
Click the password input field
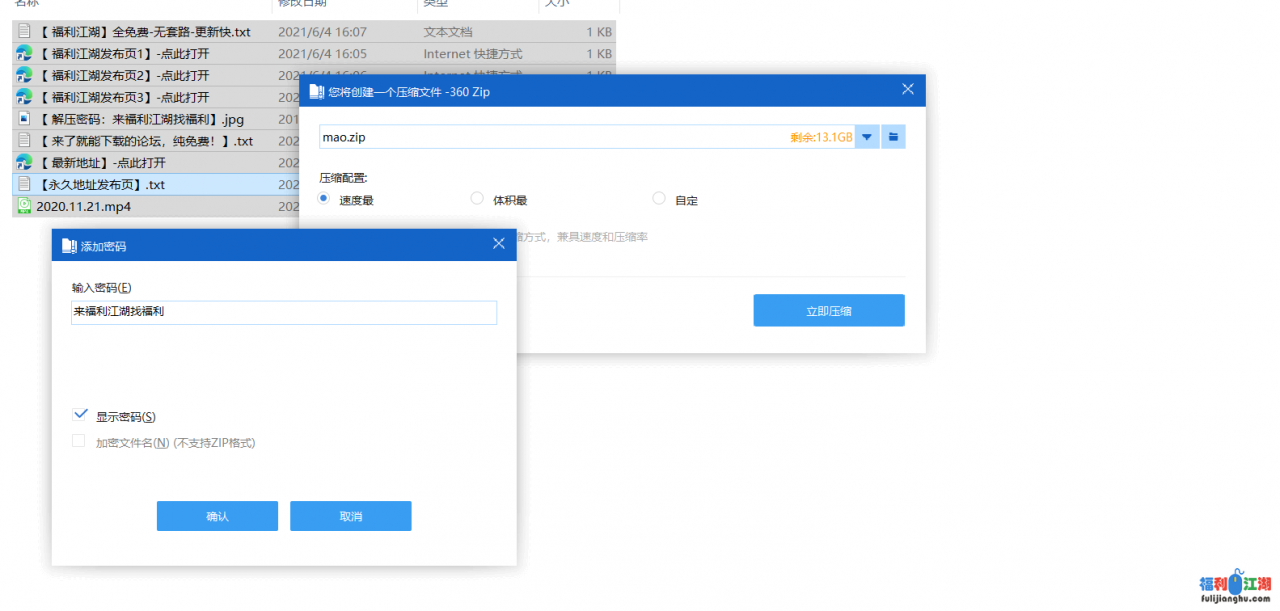pyautogui.click(x=283, y=312)
